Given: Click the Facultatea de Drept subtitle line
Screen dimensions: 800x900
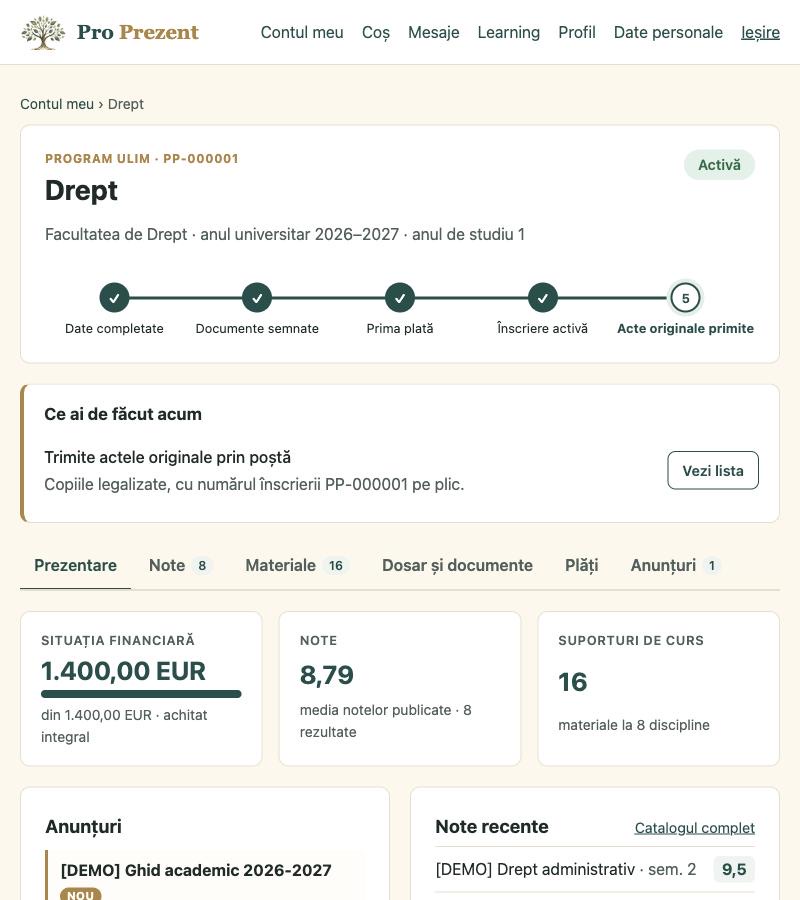Looking at the screenshot, I should pyautogui.click(x=285, y=234).
